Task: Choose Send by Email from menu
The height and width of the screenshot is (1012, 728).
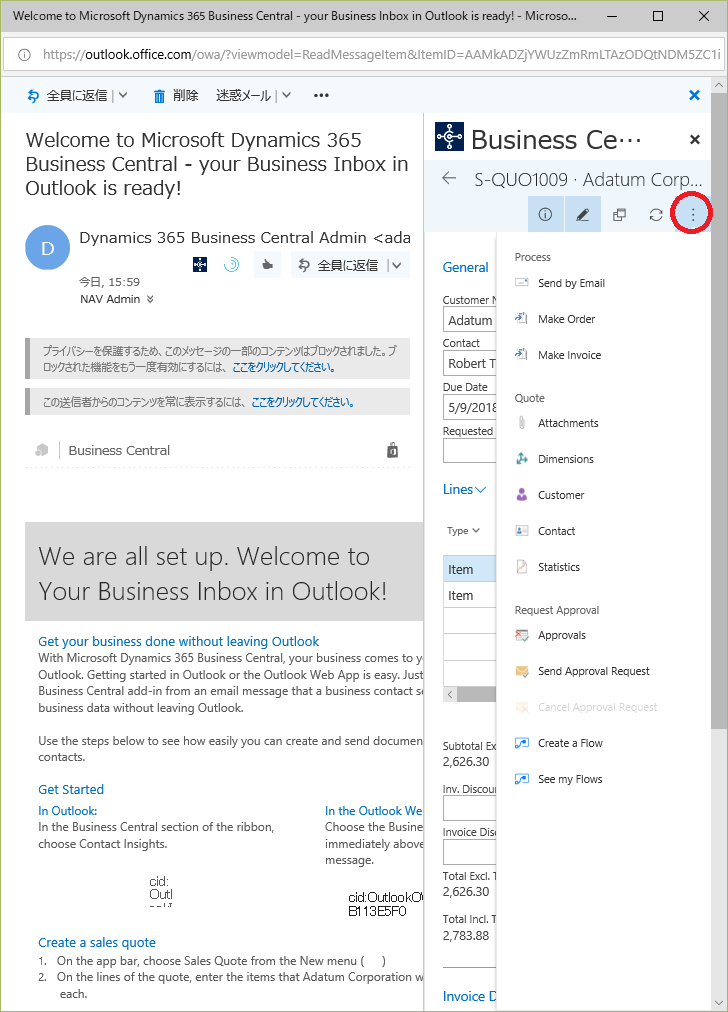Action: click(x=571, y=283)
